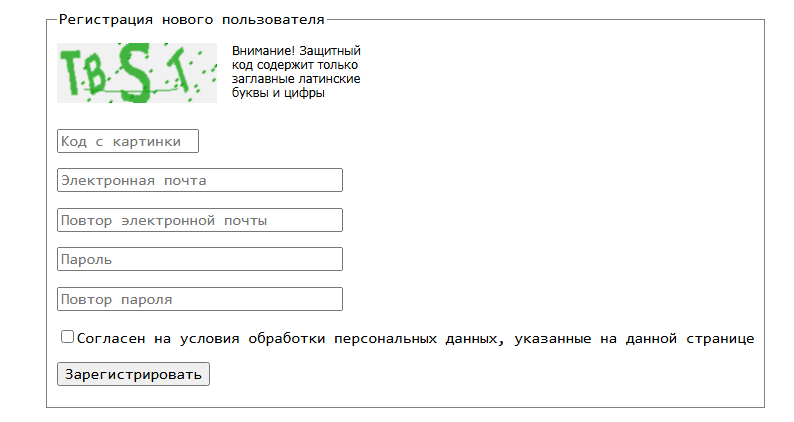The width and height of the screenshot is (794, 422).
Task: Click the 'код содержит только' note line
Action: pyautogui.click(x=295, y=65)
